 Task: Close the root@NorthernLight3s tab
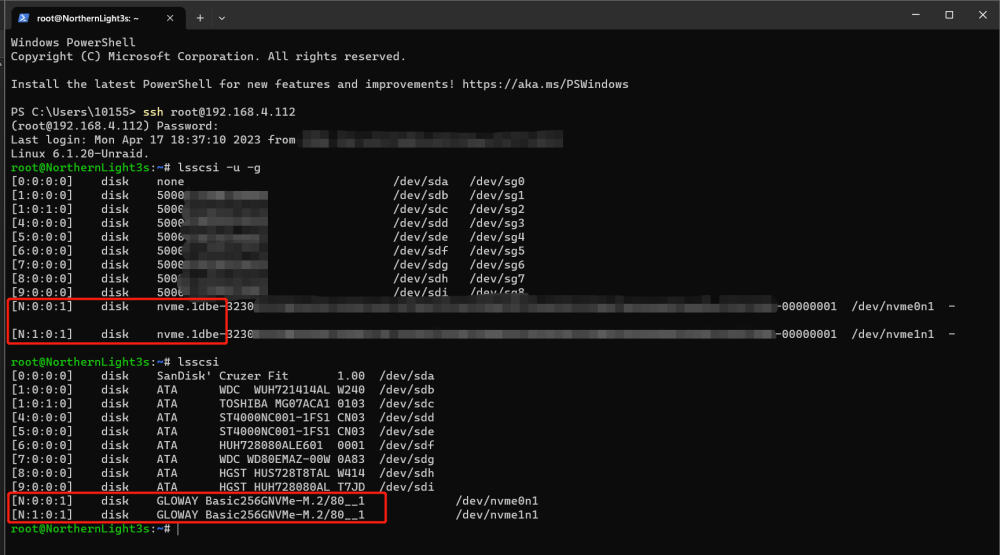pos(170,18)
